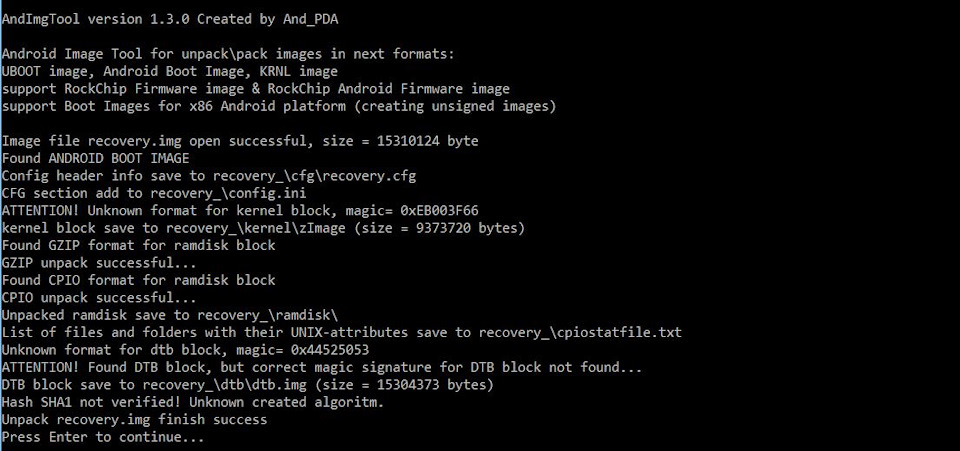Click the dtb.img block save line
The width and height of the screenshot is (960, 451).
[x=247, y=385]
